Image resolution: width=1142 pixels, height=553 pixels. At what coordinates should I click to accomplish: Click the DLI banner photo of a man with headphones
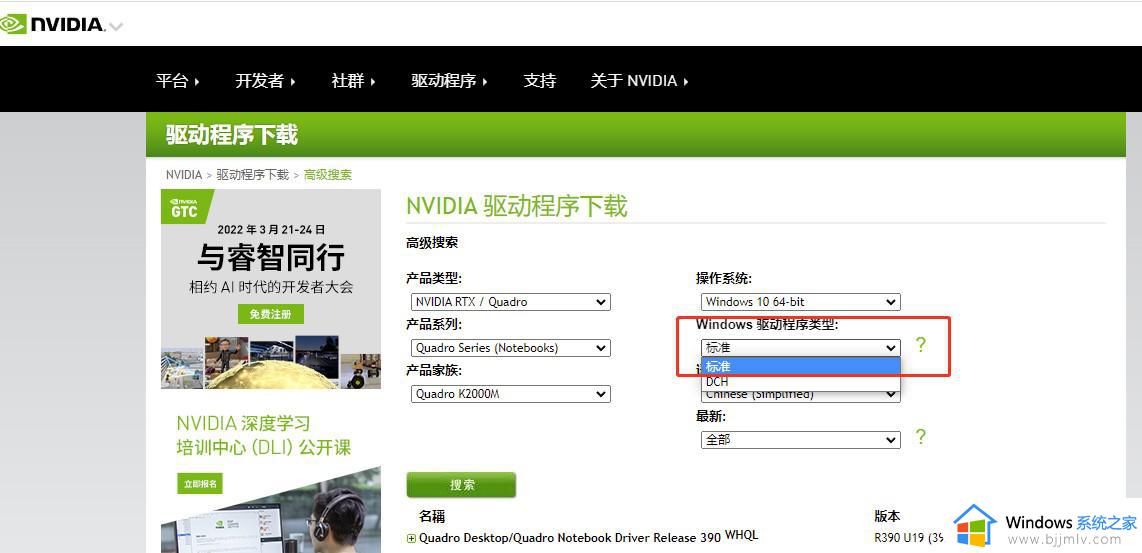pyautogui.click(x=271, y=509)
